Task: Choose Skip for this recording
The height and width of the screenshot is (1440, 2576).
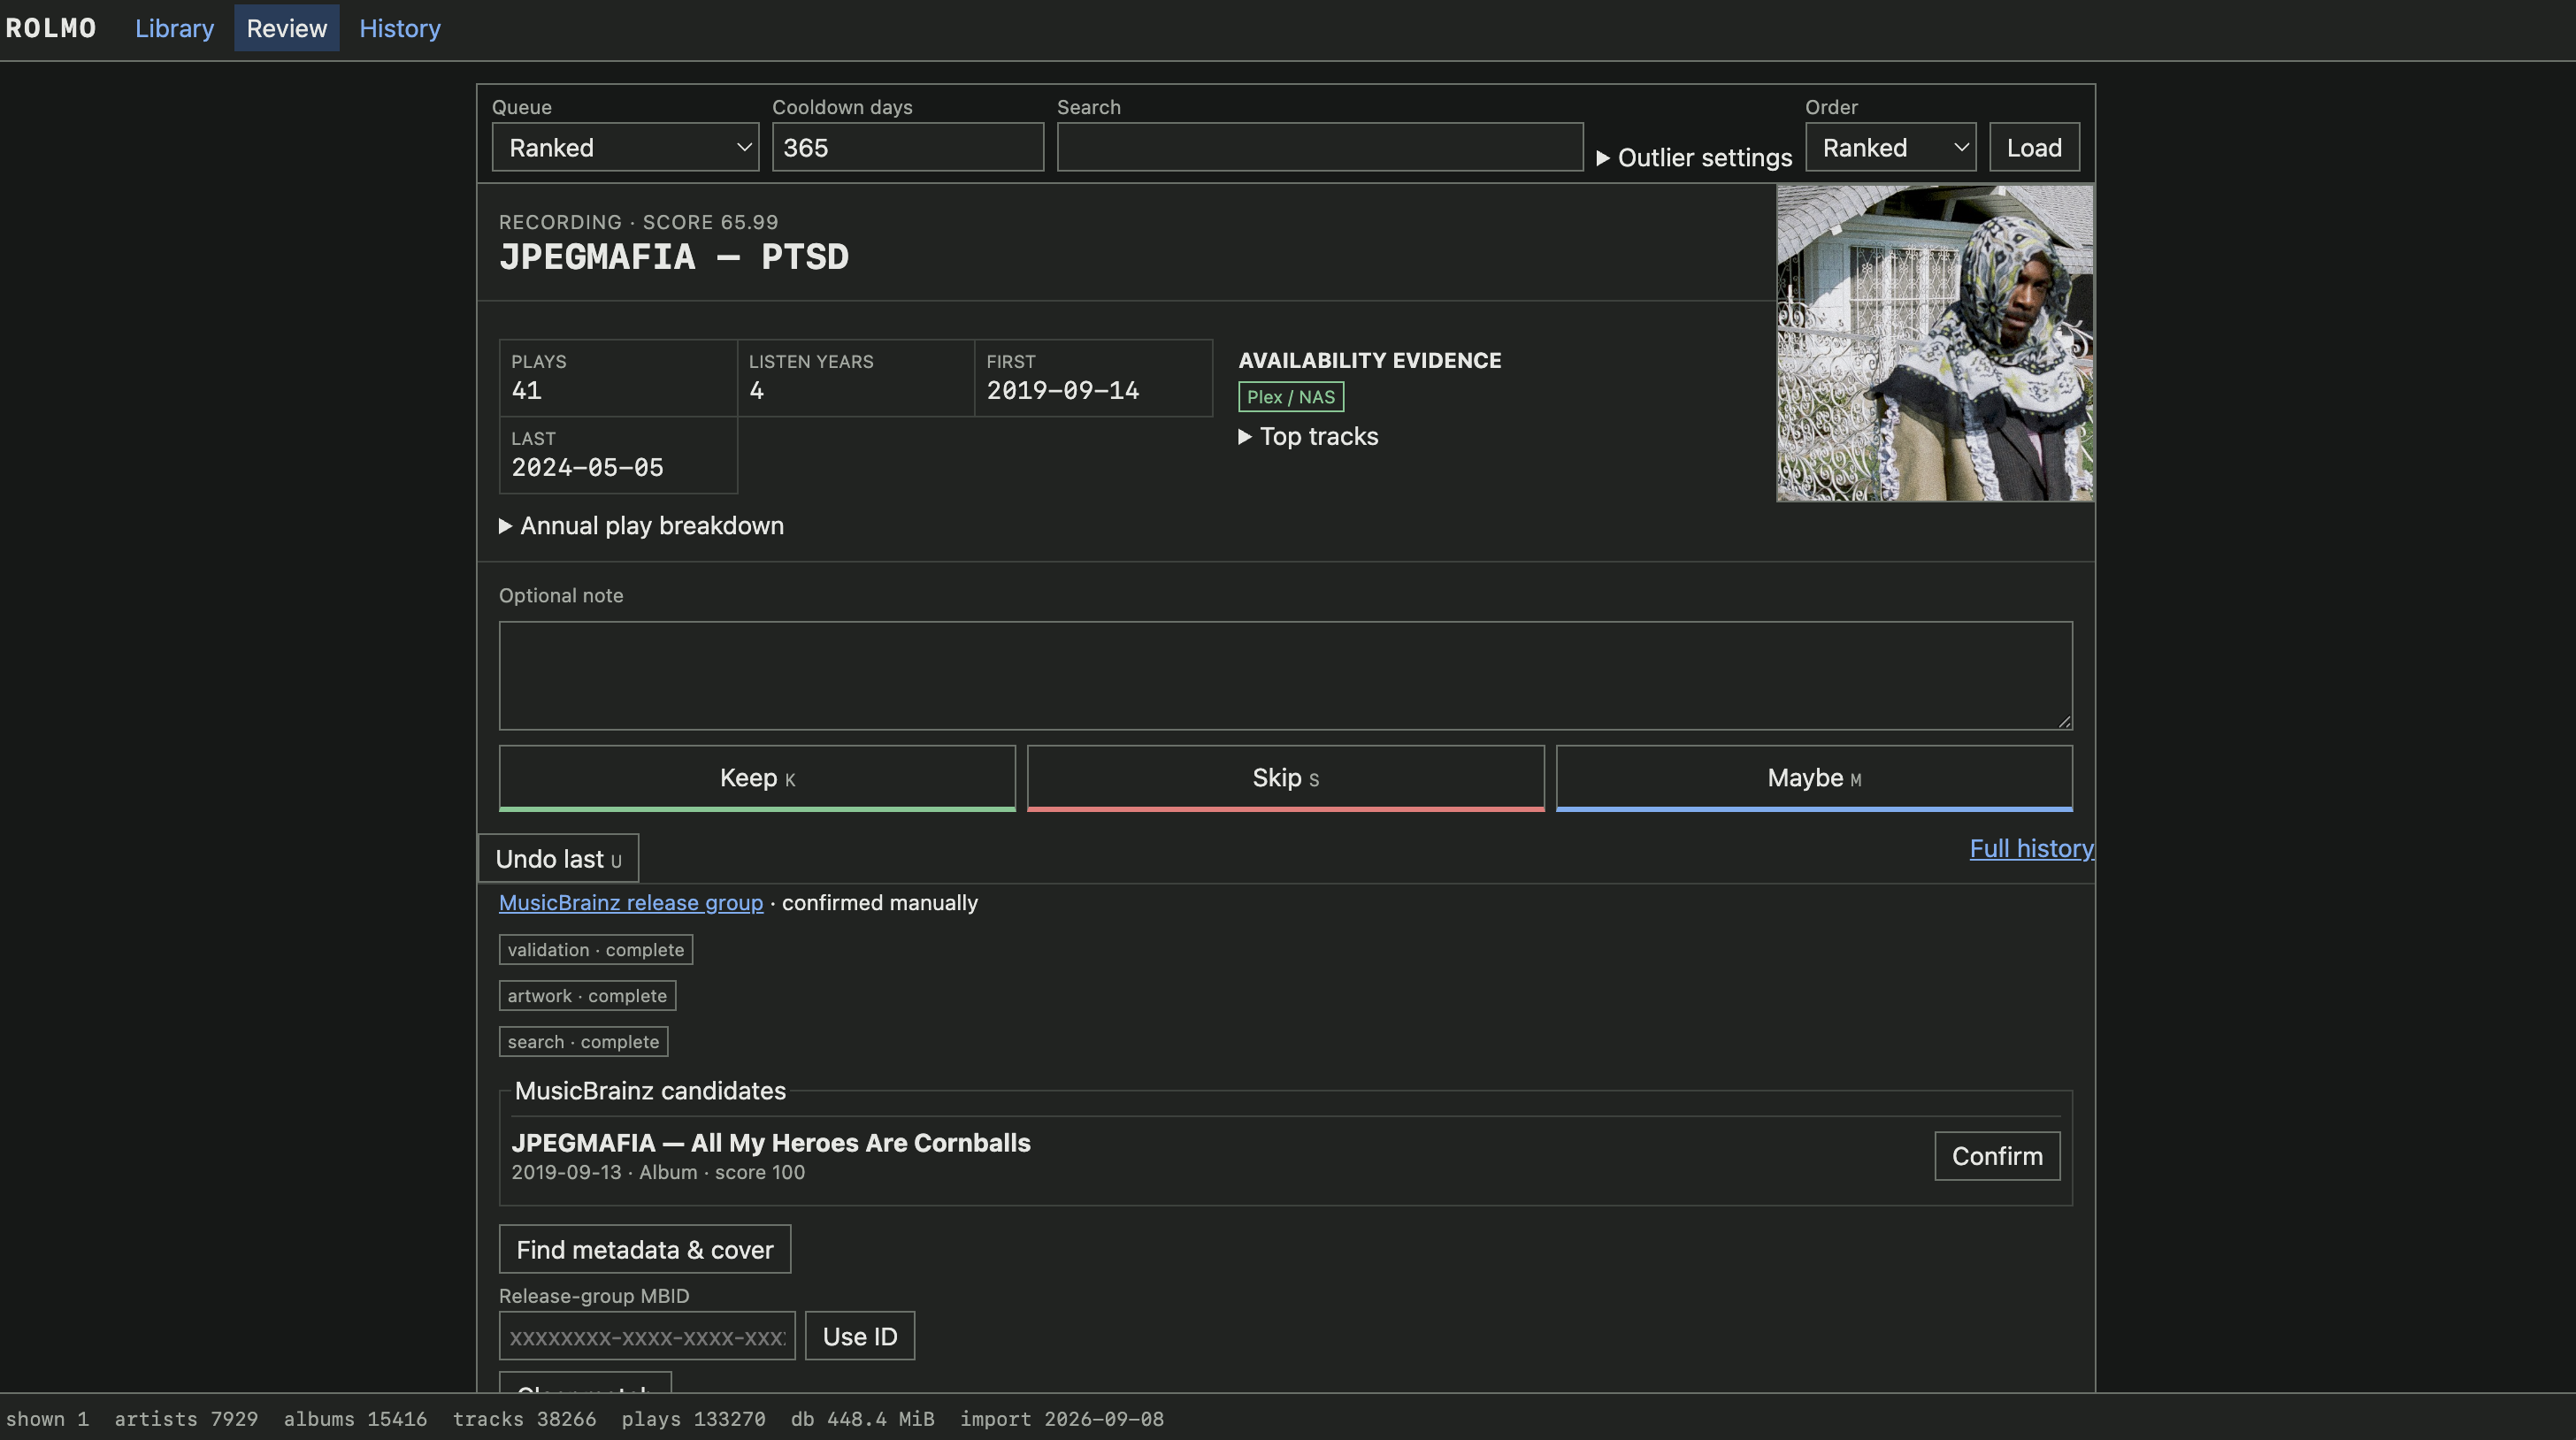Action: (x=1285, y=778)
